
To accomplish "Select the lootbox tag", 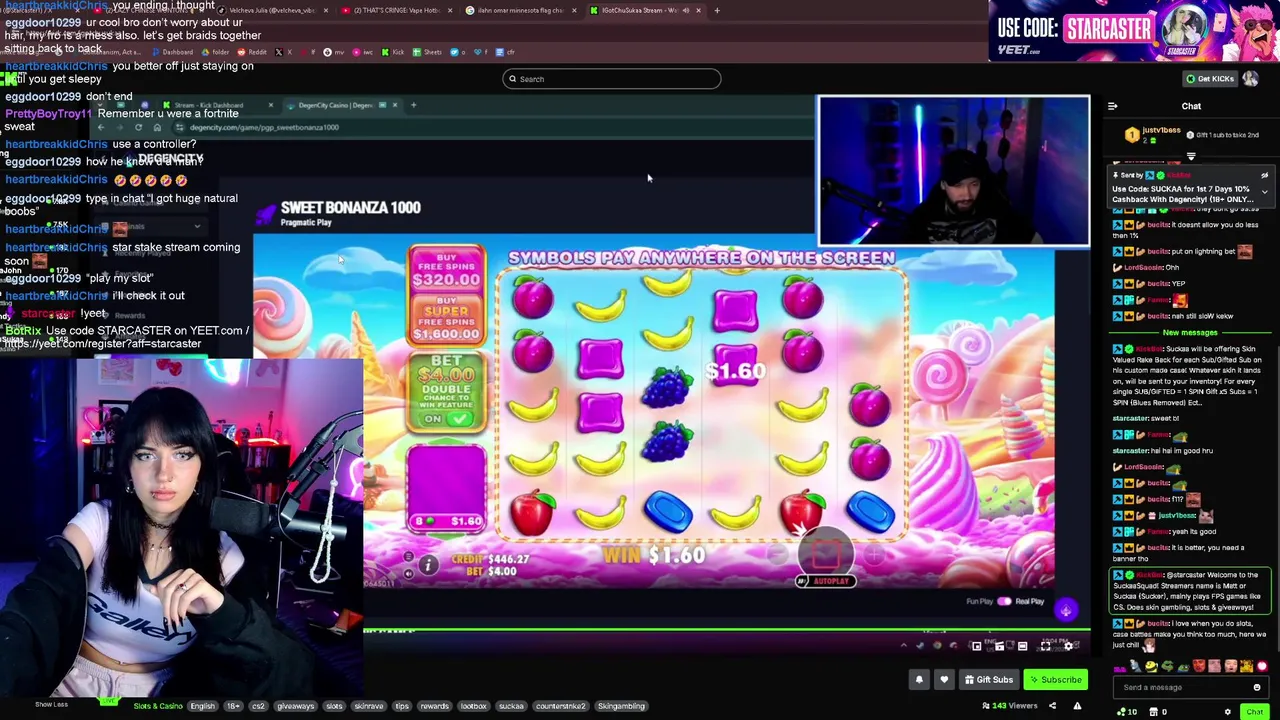I will (x=474, y=706).
